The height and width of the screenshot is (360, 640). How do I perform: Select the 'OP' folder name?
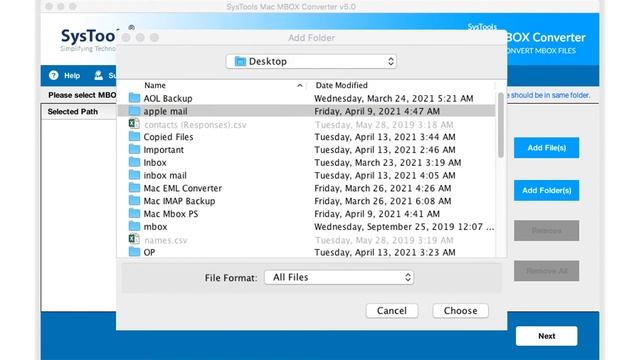[149, 252]
